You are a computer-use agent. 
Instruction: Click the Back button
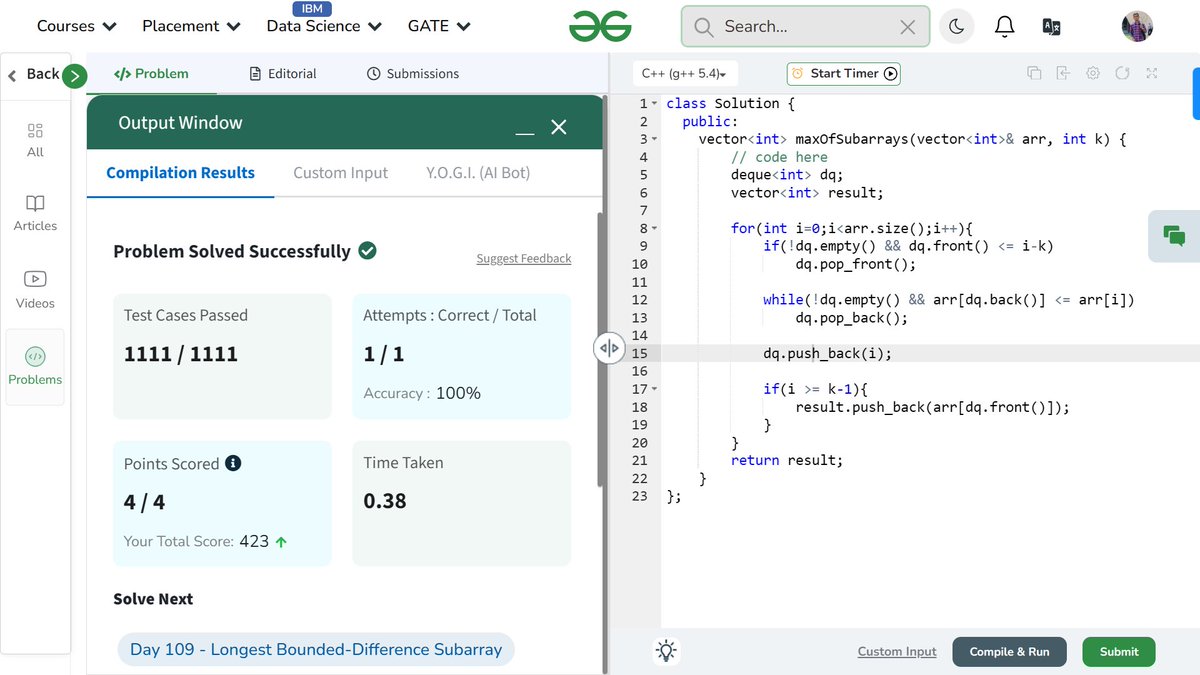click(x=34, y=74)
